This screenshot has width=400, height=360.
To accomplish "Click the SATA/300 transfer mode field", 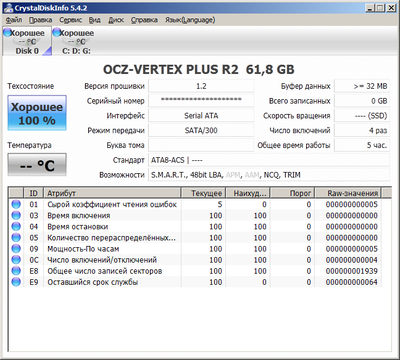I will point(201,130).
